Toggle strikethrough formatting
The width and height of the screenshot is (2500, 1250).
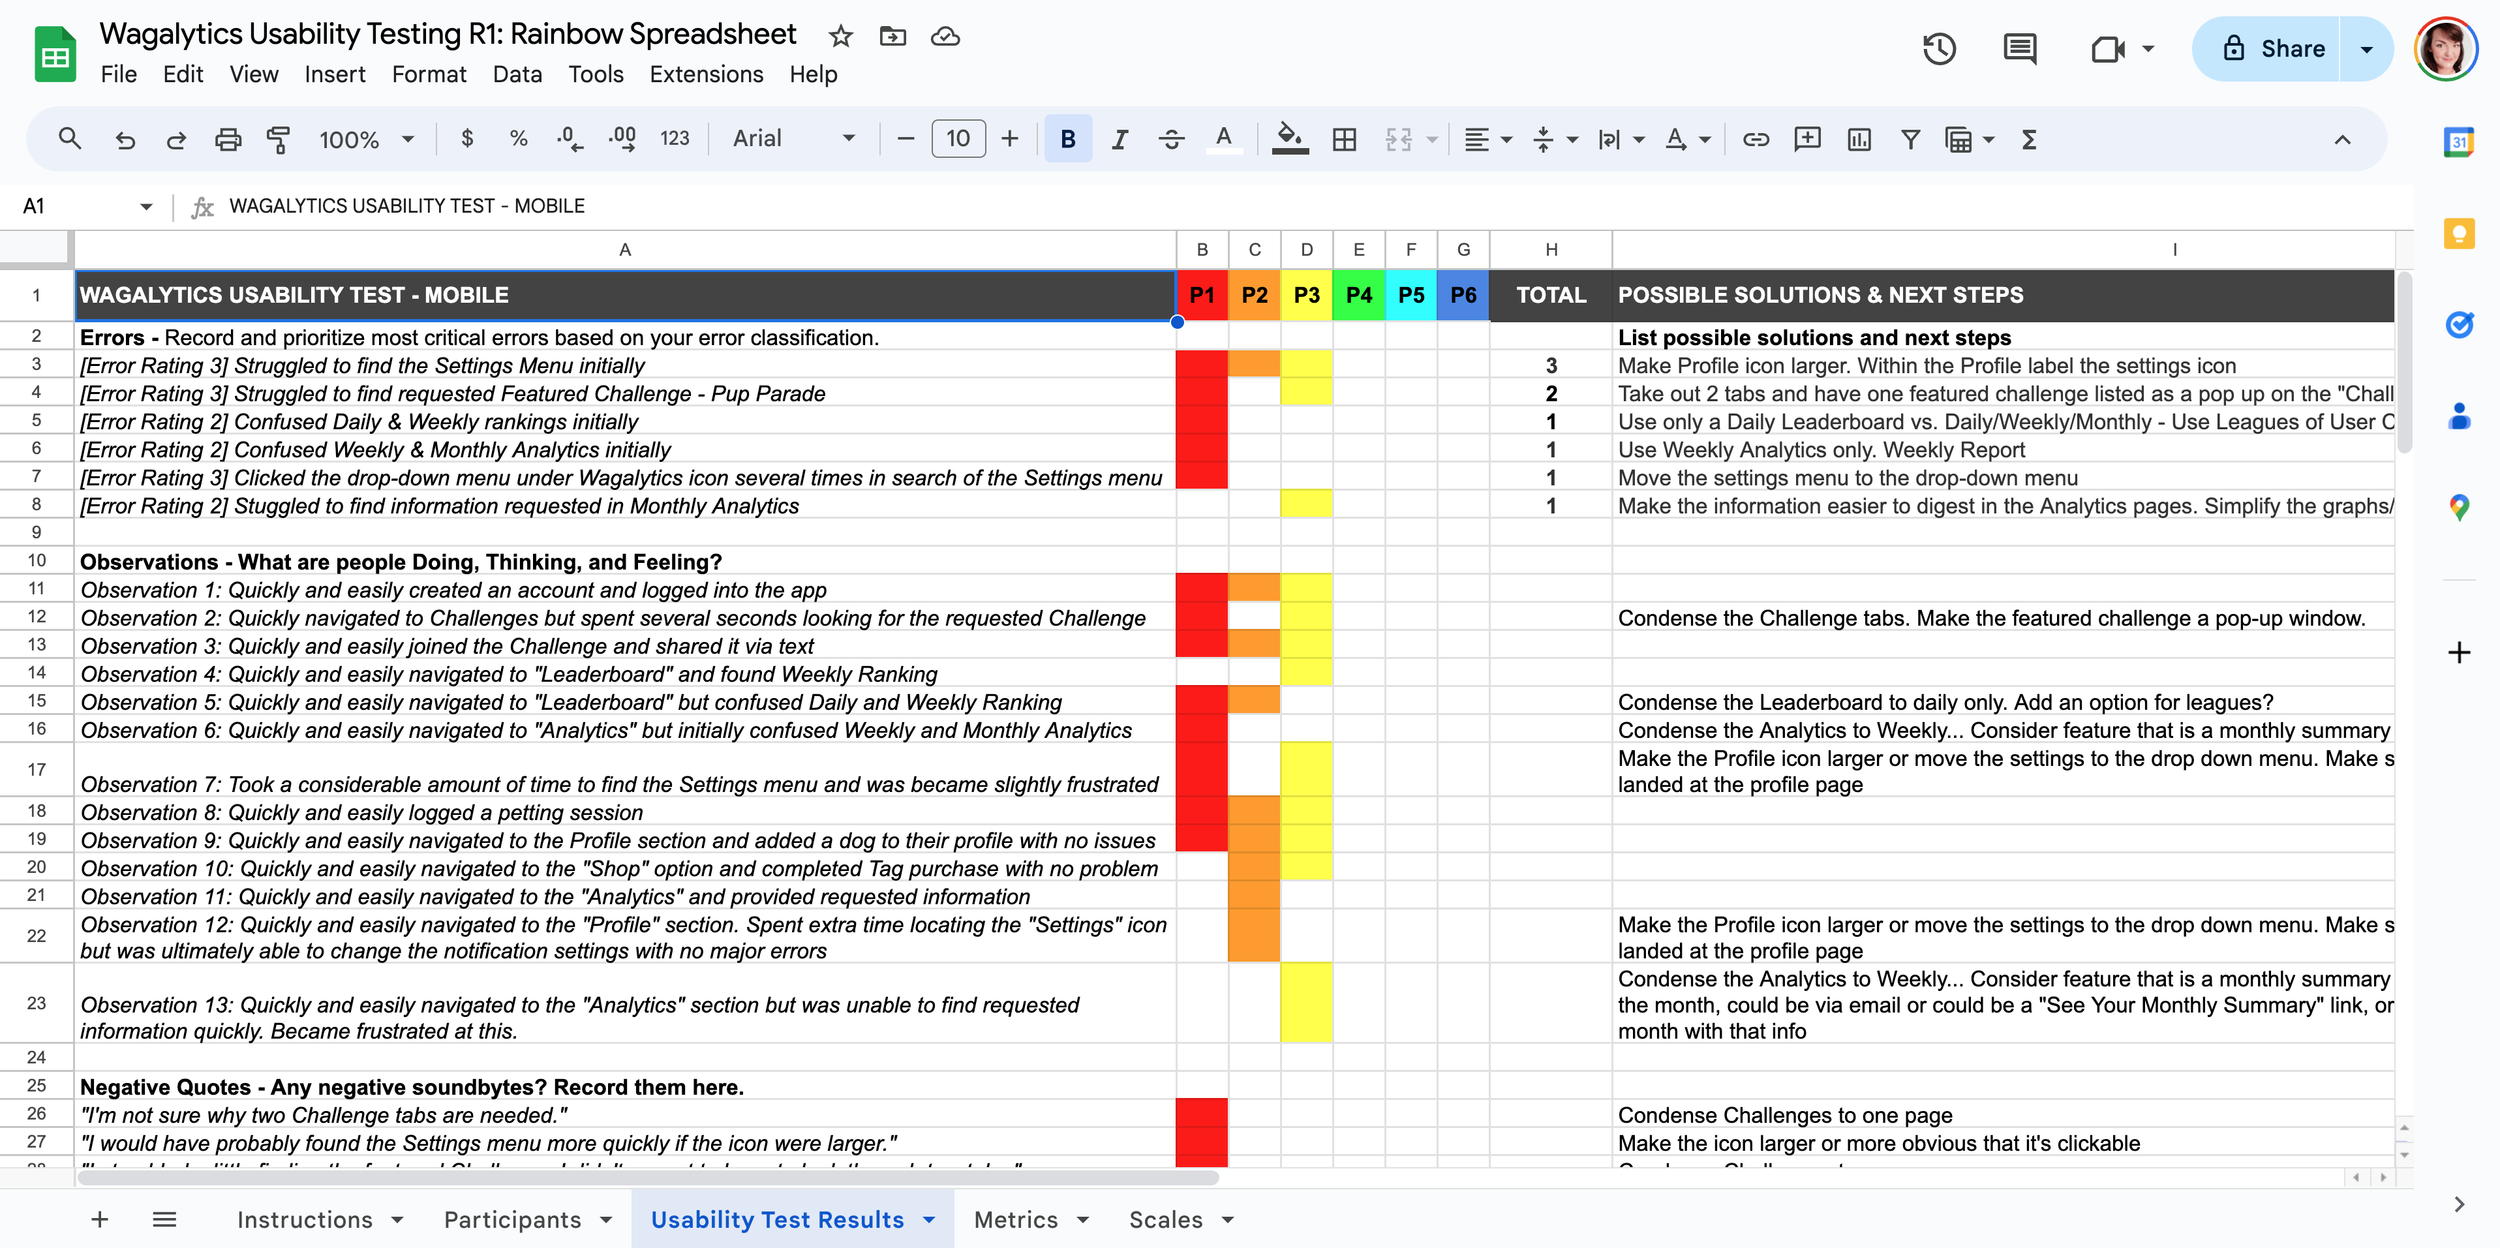point(1171,139)
